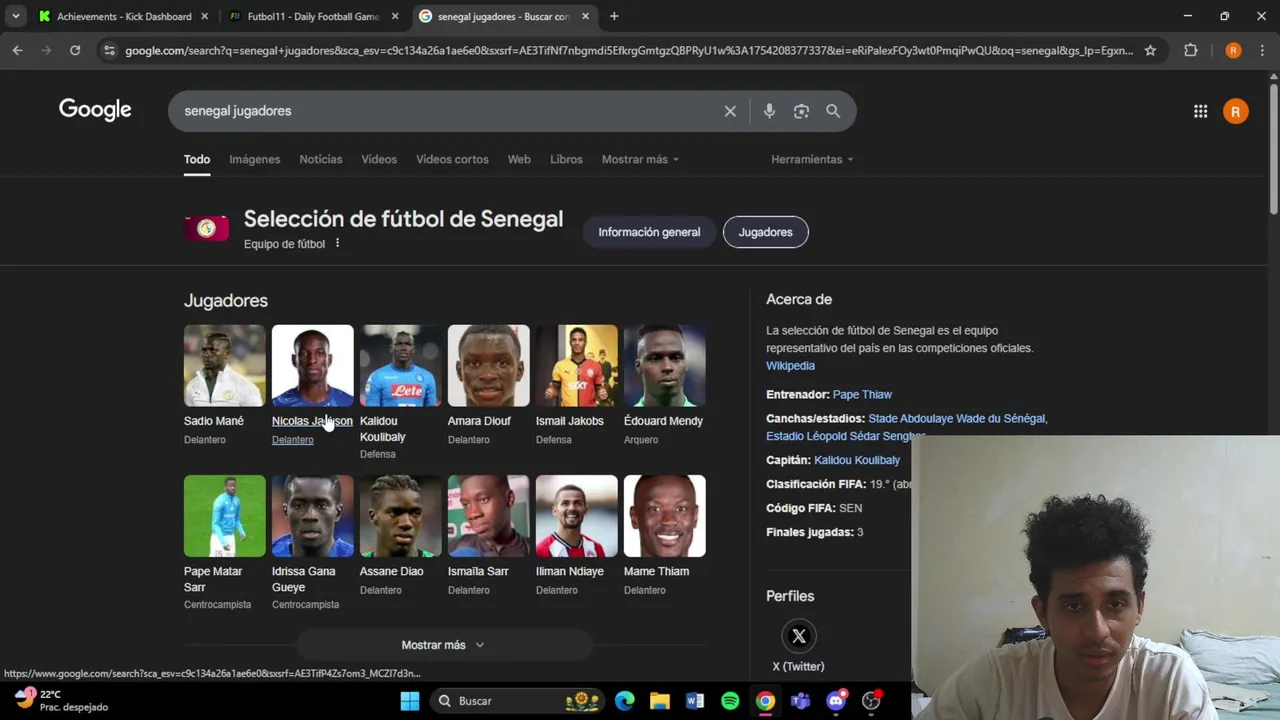Open the Google apps grid
Image resolution: width=1280 pixels, height=720 pixels.
point(1200,112)
